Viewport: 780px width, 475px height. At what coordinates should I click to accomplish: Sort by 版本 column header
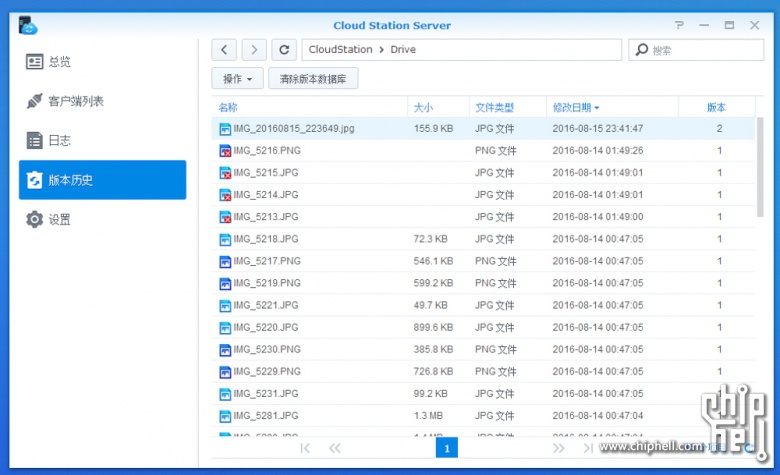716,107
